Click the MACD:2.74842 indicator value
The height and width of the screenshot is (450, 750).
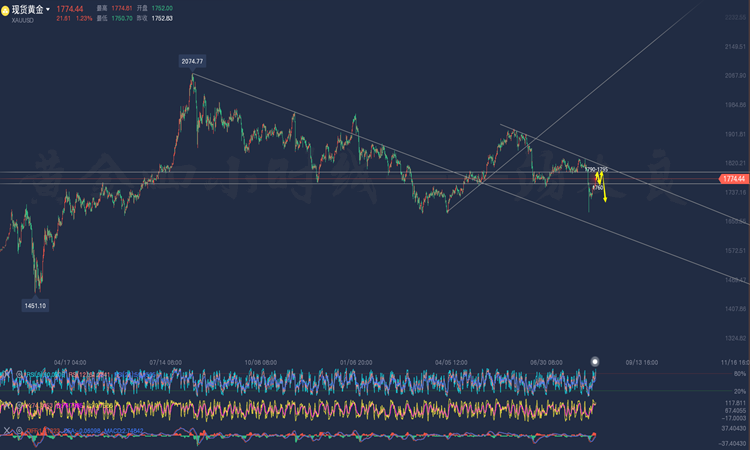coord(123,431)
